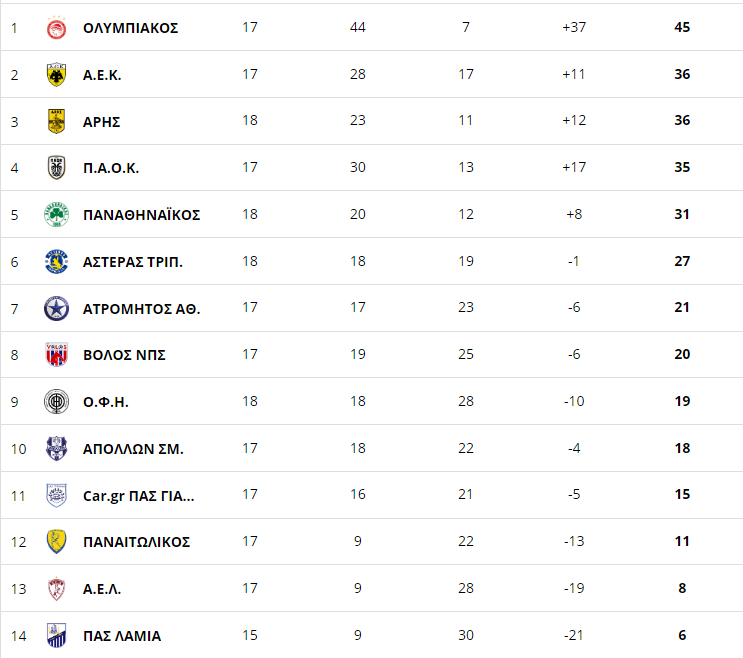Click the Panetolikos yellow shield icon
This screenshot has width=743, height=658.
[56, 542]
